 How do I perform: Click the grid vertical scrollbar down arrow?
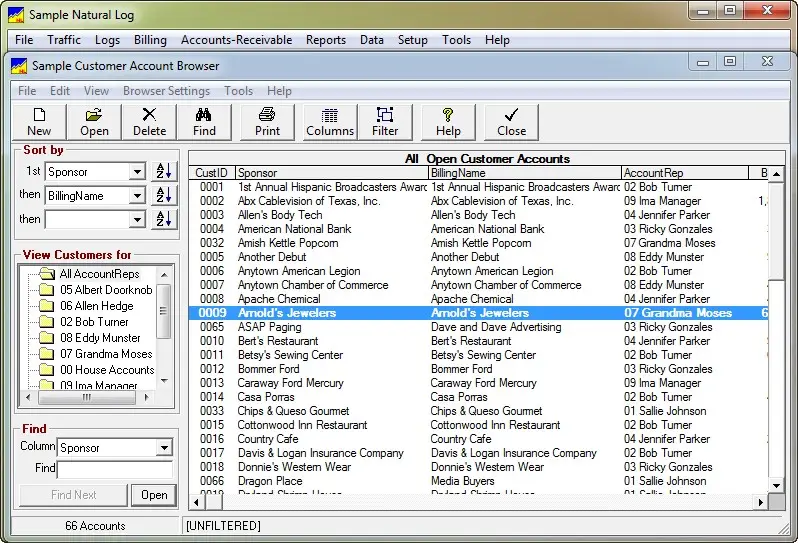pyautogui.click(x=776, y=485)
